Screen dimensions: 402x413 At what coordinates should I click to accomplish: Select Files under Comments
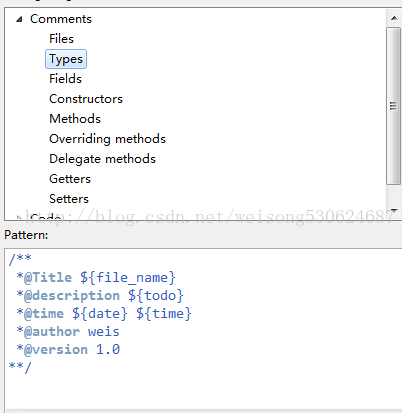[61, 39]
